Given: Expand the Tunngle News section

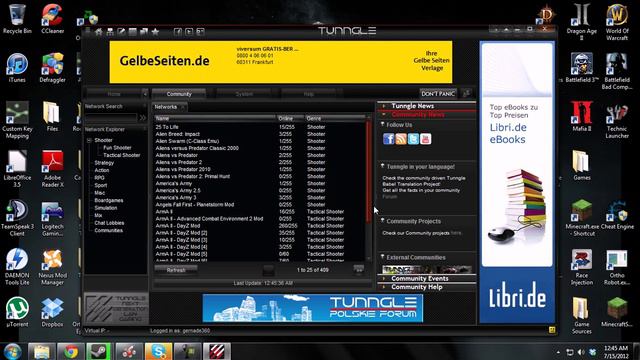Looking at the screenshot, I should tap(427, 106).
